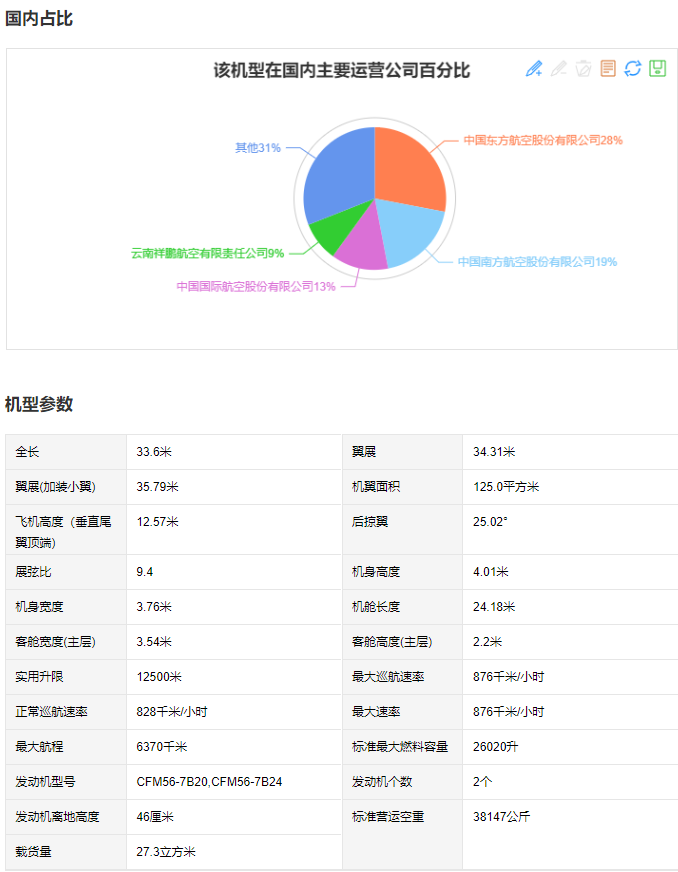Click the grey clear-marks trash icon
Screen dimensions: 678x872
pos(583,68)
